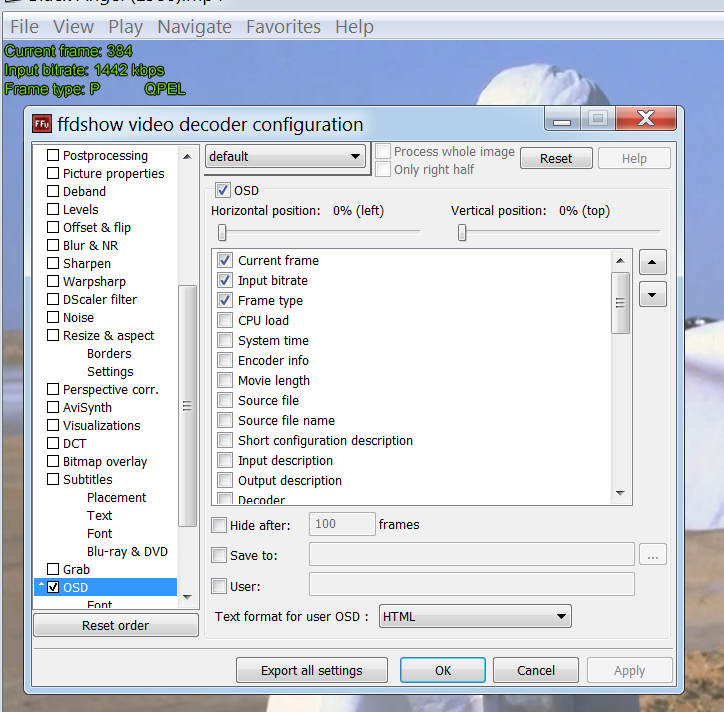
Task: Select the AviSynth tree item
Action: click(x=87, y=407)
